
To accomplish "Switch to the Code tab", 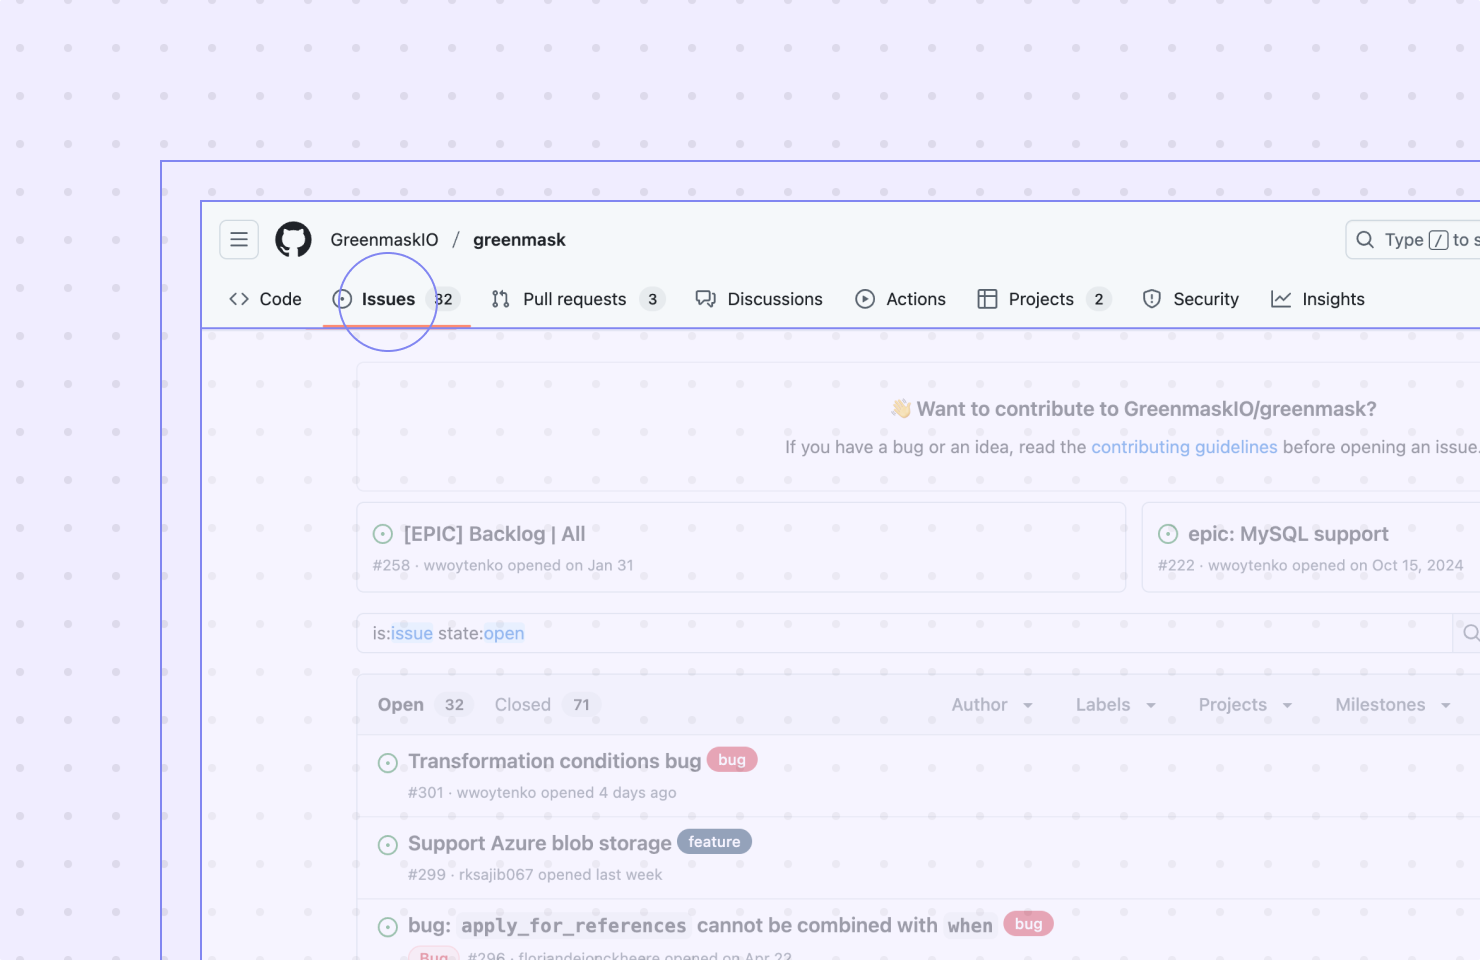I will [265, 299].
